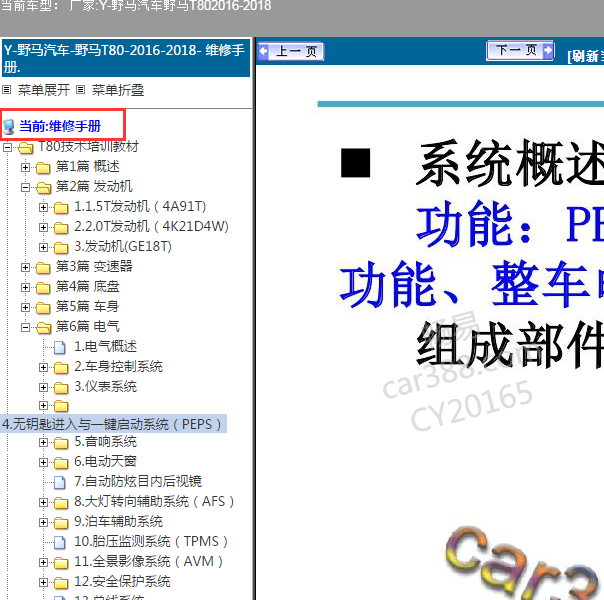
Task: Expand the 2.车身控制系统 node
Action: click(x=44, y=367)
